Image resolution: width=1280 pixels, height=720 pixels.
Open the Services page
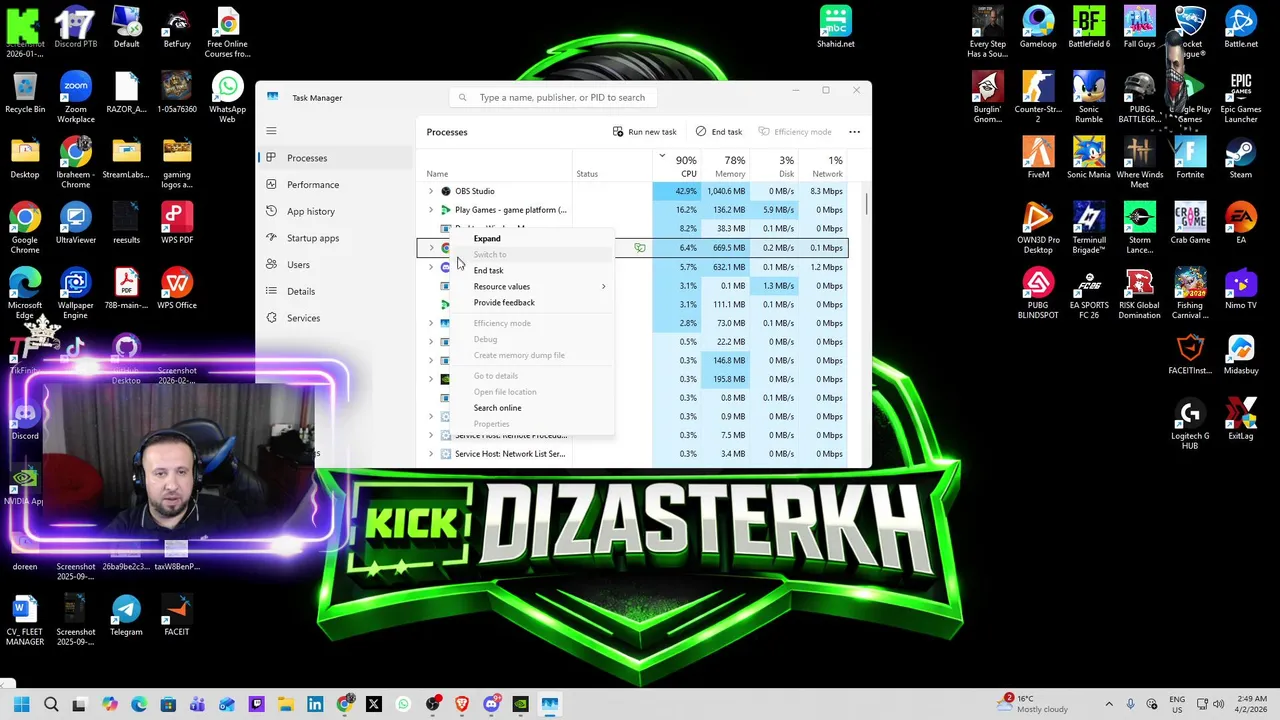click(x=335, y=318)
